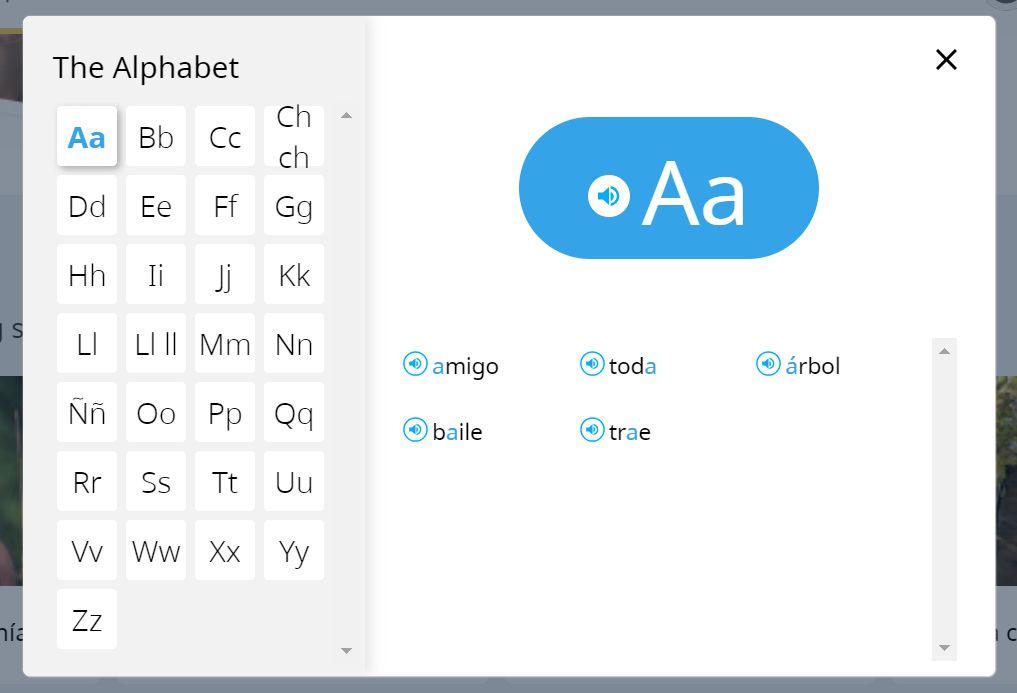Select the letter Mm

224,343
